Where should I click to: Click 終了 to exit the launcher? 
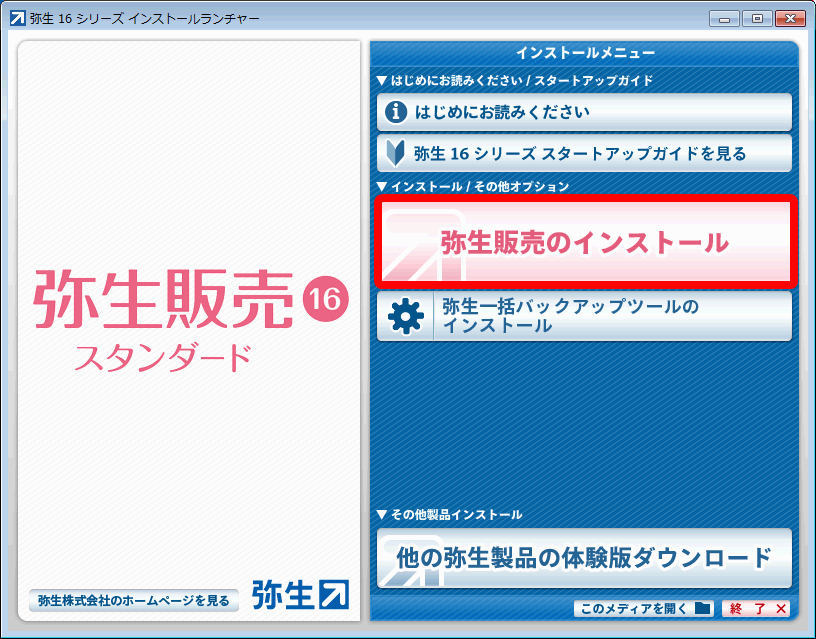click(x=756, y=608)
